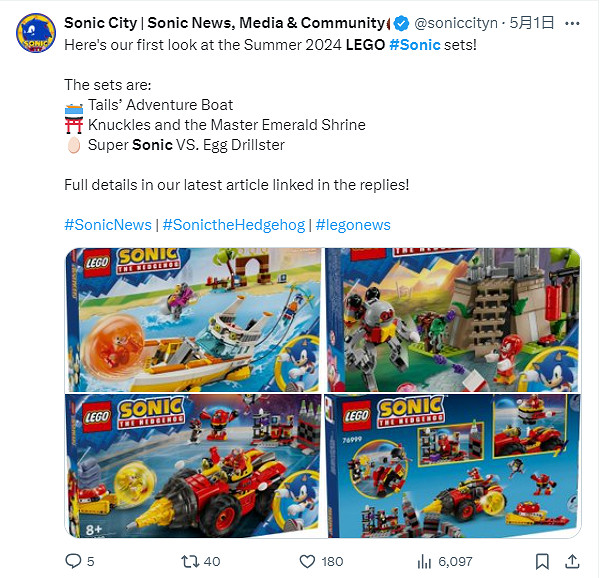Open the #SonictheHedgehog hashtag
This screenshot has height=578, width=600.
(x=234, y=225)
